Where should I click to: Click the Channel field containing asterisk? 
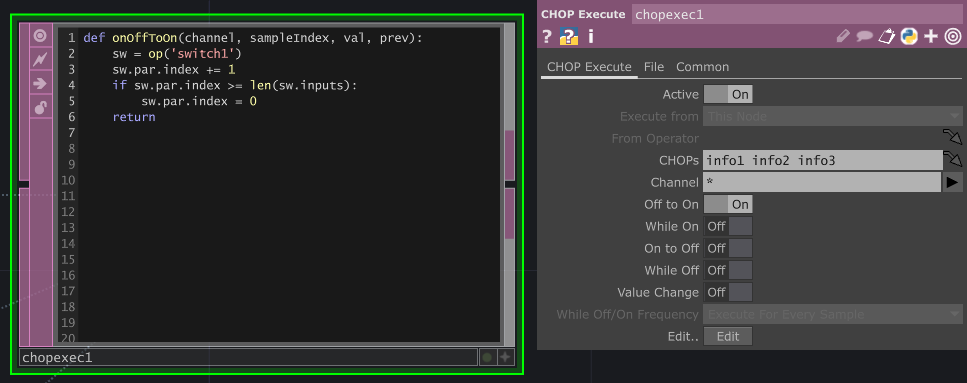[x=822, y=182]
